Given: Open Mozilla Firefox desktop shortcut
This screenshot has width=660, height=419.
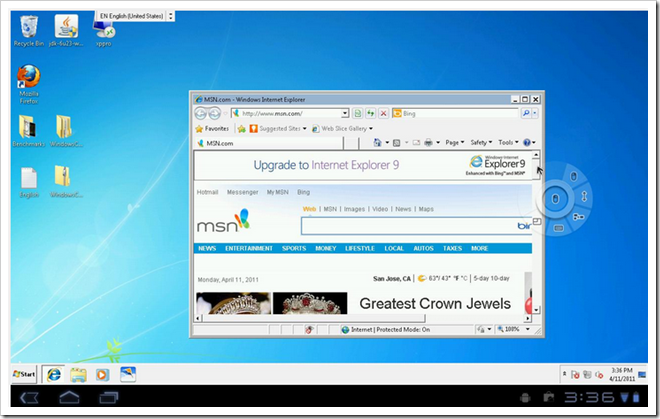Looking at the screenshot, I should tap(29, 84).
